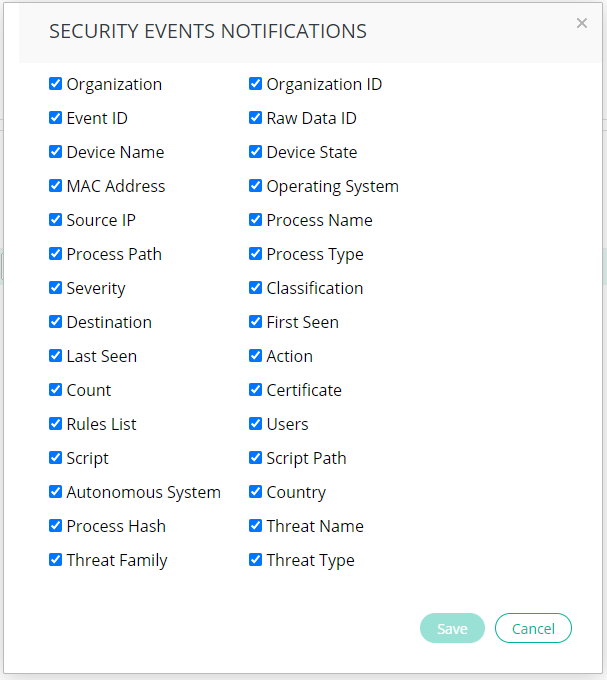
Task: Disable the Device Name field
Action: pos(56,152)
